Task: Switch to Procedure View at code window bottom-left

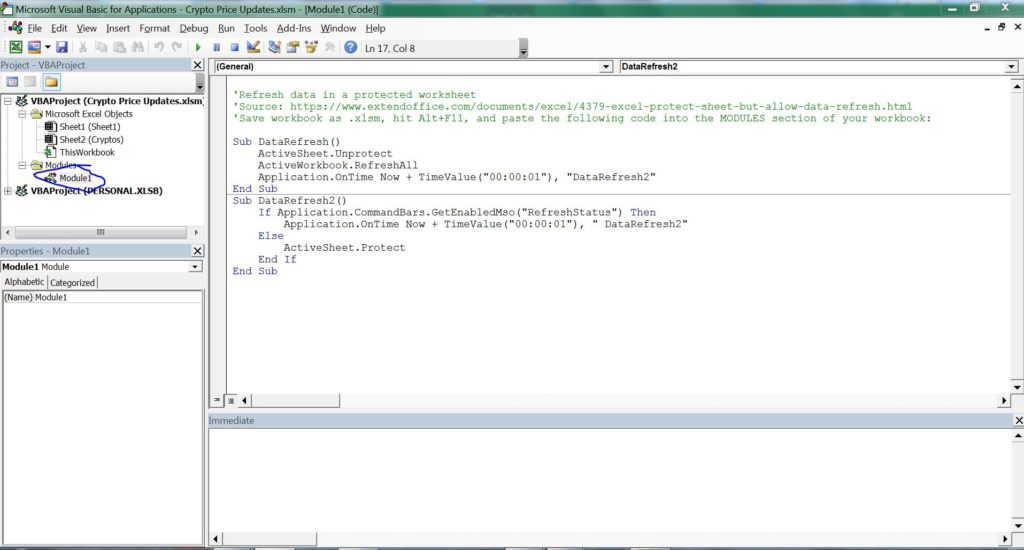Action: point(217,400)
